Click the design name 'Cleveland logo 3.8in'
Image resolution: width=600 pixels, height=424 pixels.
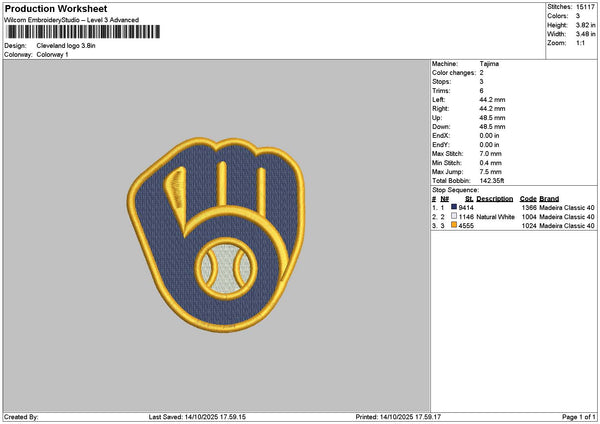pos(66,46)
